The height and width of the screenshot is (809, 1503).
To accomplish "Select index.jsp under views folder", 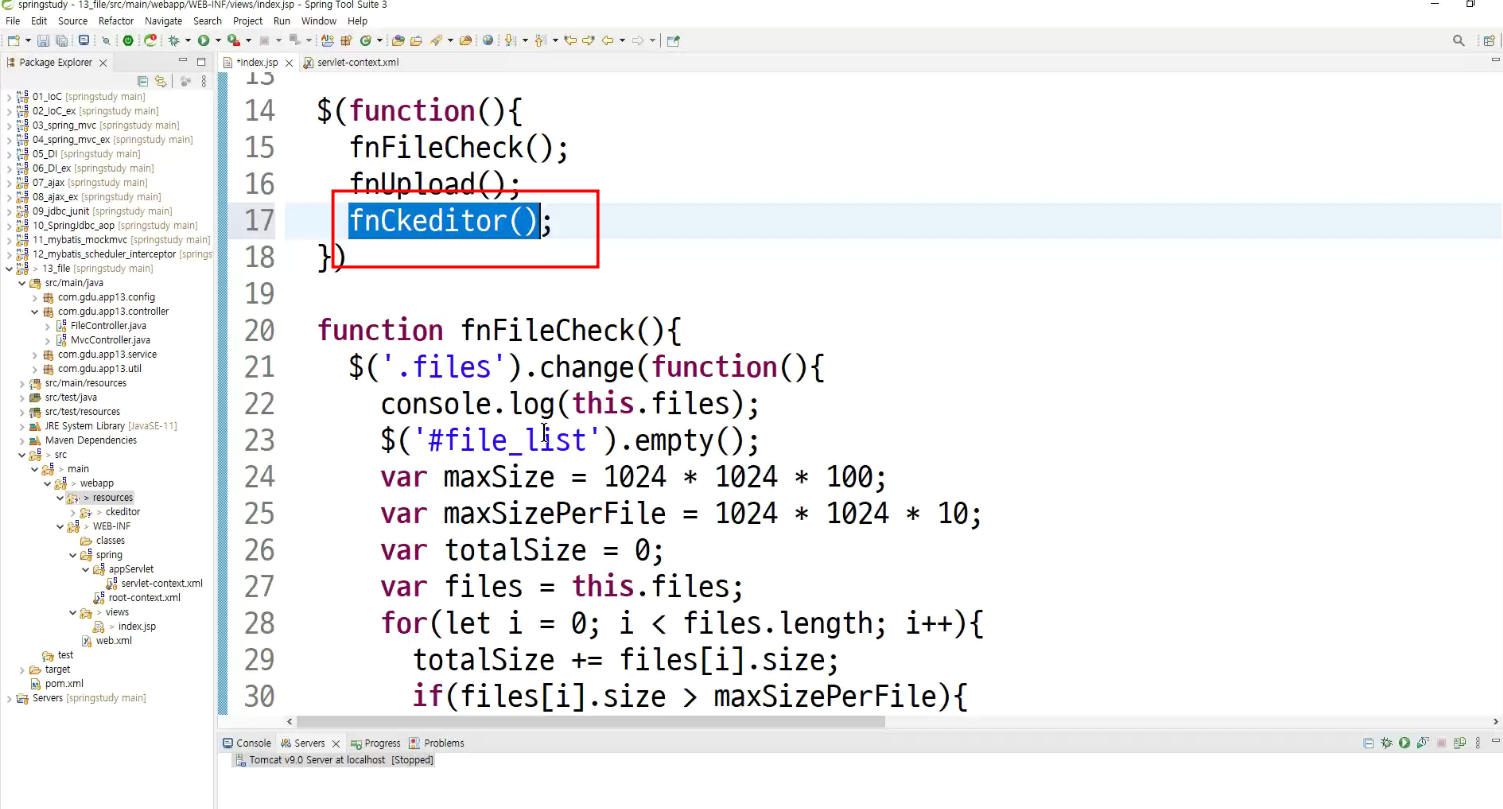I will pyautogui.click(x=137, y=626).
